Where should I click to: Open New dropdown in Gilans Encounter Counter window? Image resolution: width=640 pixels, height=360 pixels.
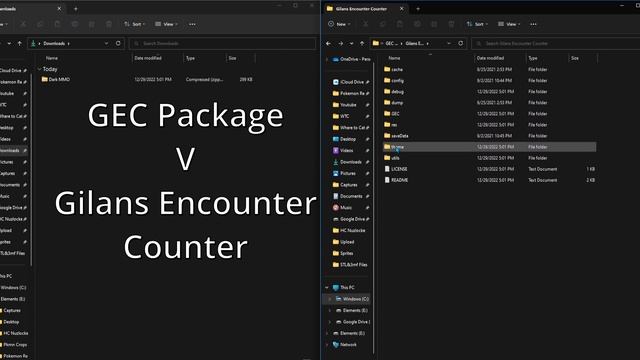pos(340,24)
